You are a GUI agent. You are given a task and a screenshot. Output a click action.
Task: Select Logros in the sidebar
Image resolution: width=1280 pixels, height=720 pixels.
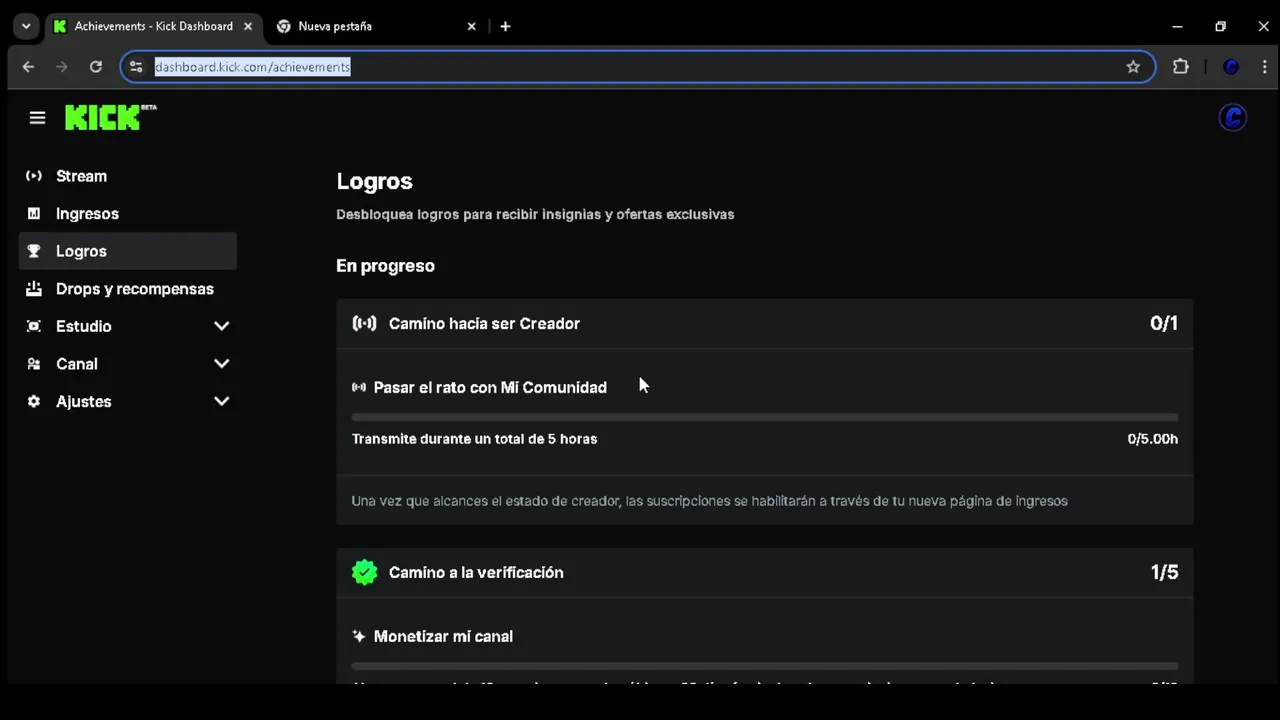coord(128,251)
